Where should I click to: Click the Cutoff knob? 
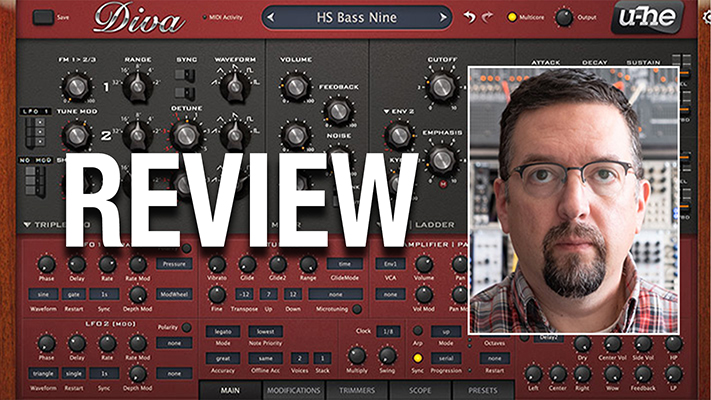coord(441,88)
